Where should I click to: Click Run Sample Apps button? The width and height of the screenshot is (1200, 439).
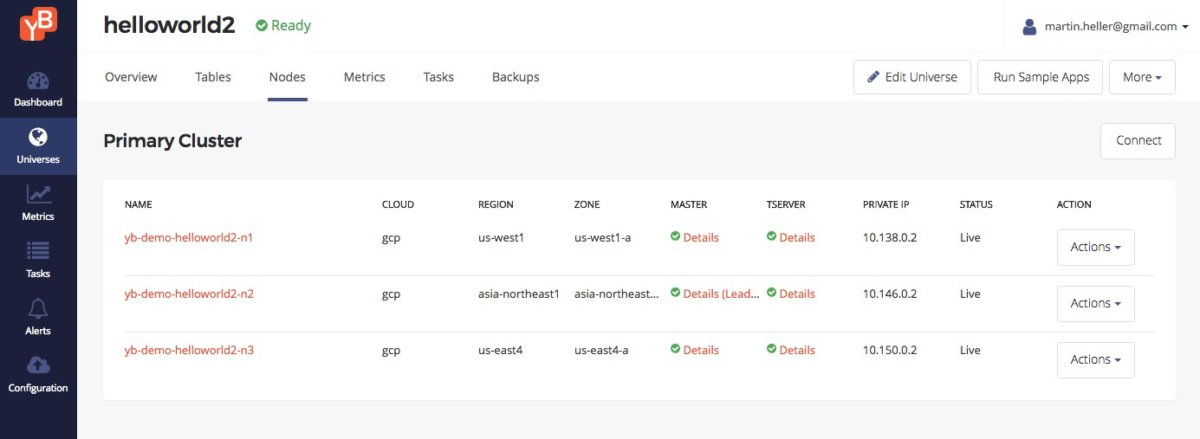pos(1039,77)
